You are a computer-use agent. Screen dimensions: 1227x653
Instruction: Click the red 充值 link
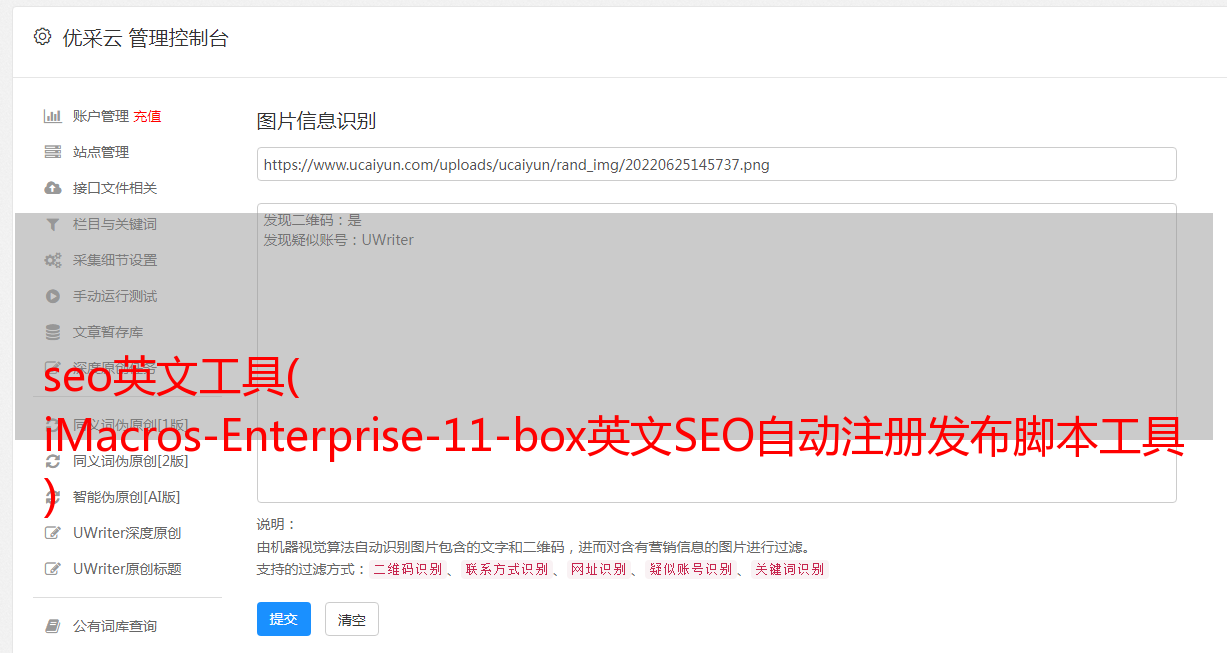(x=147, y=116)
